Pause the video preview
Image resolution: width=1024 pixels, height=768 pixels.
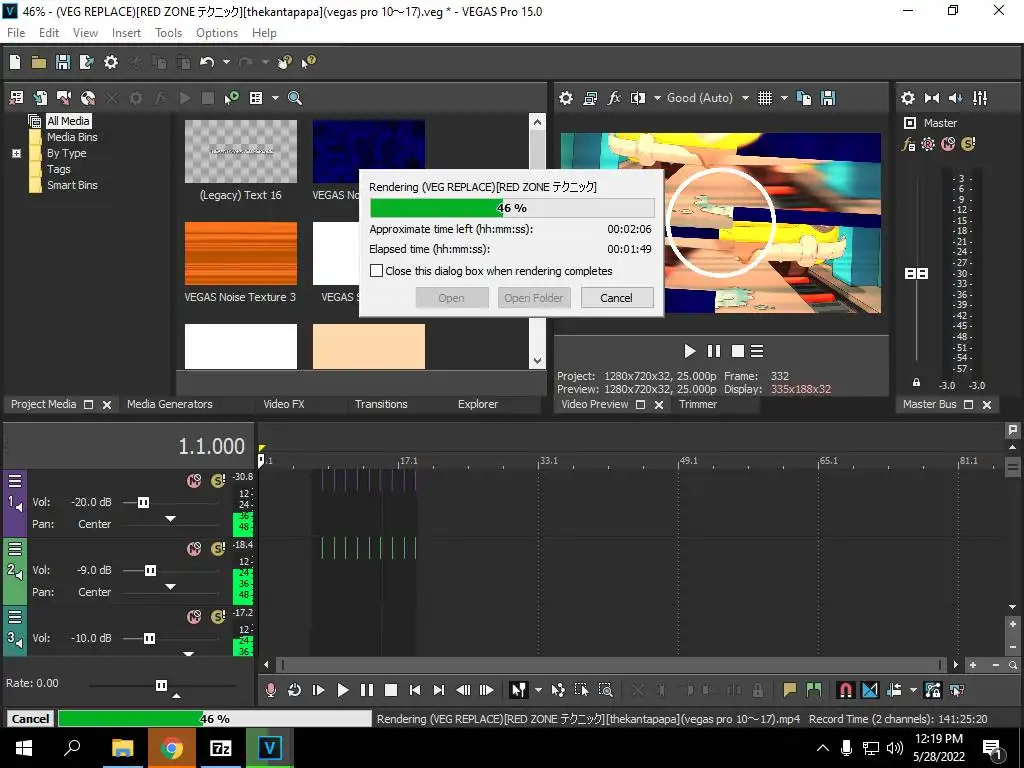(x=714, y=351)
